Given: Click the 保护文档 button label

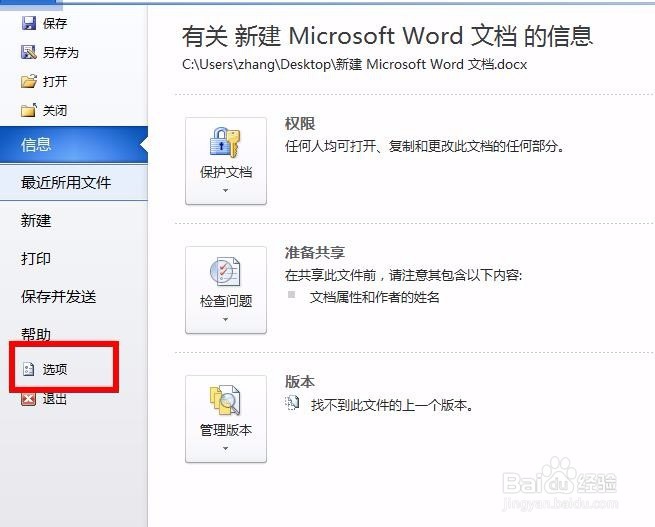Looking at the screenshot, I should pos(226,172).
